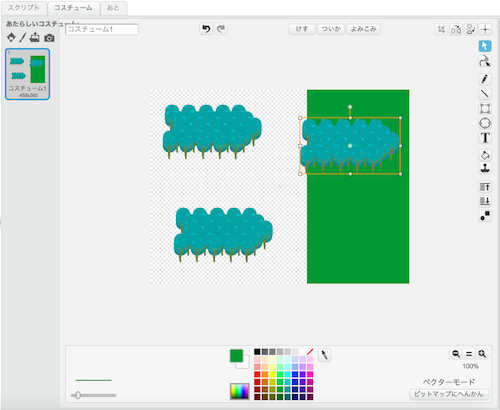
Task: Select the Line tool
Action: click(485, 94)
